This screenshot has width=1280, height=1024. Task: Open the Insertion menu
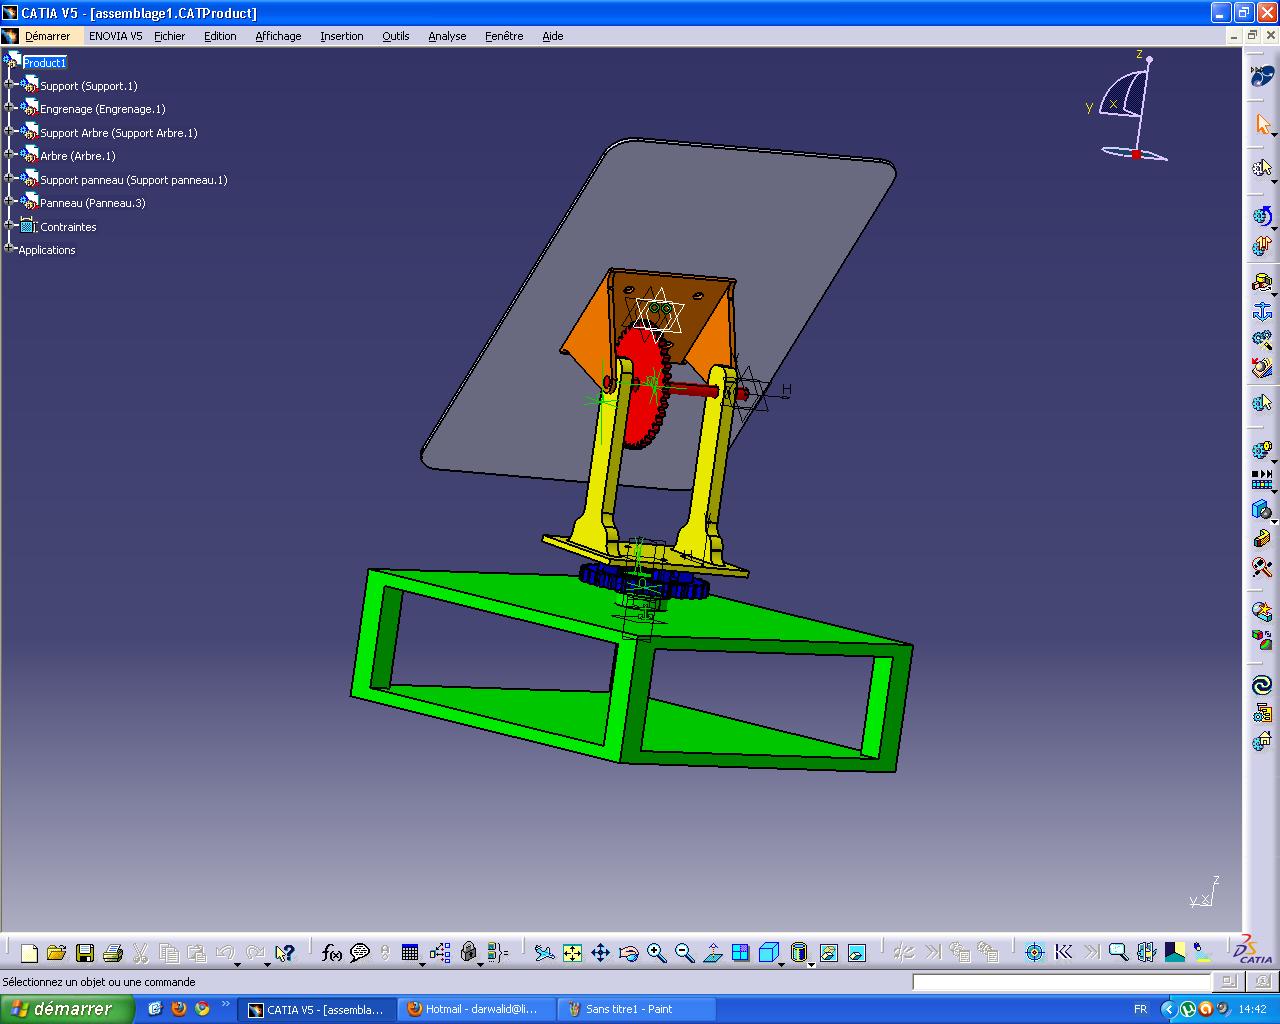point(342,36)
